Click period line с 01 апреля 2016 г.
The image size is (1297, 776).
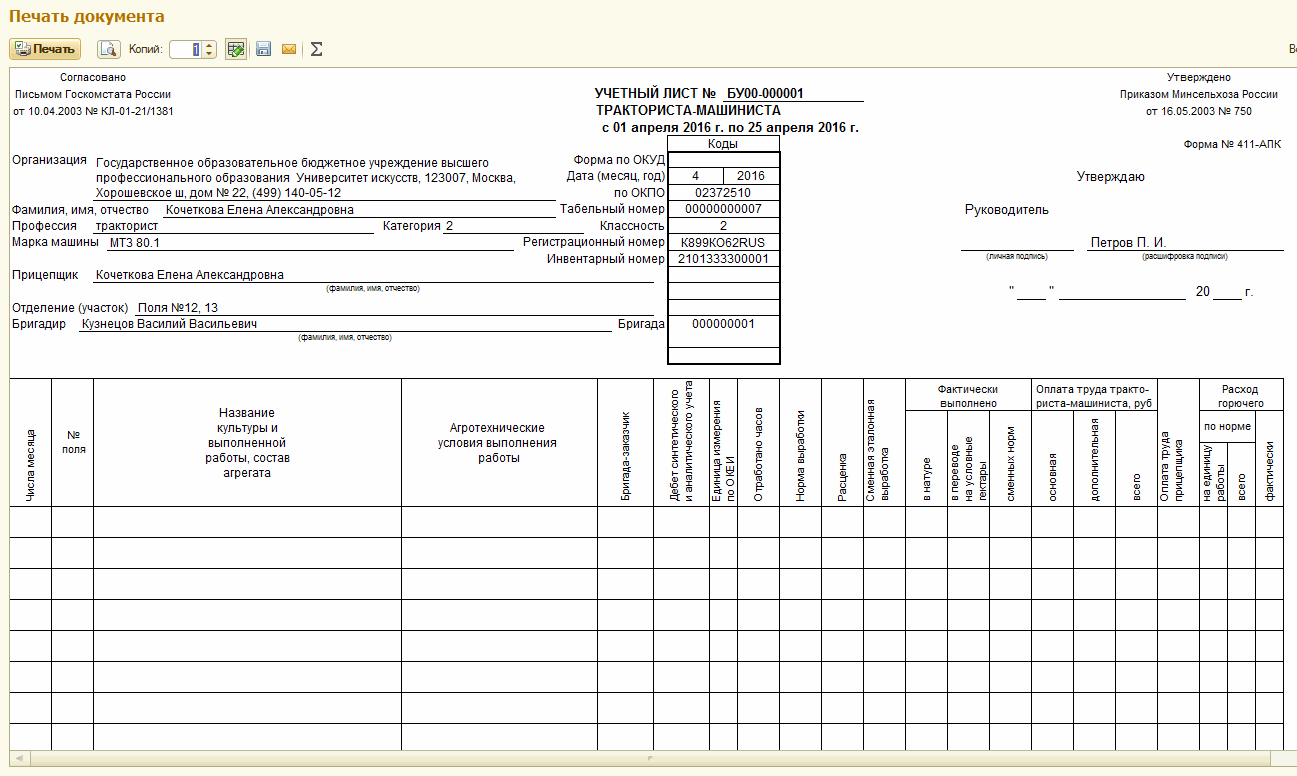click(x=730, y=128)
